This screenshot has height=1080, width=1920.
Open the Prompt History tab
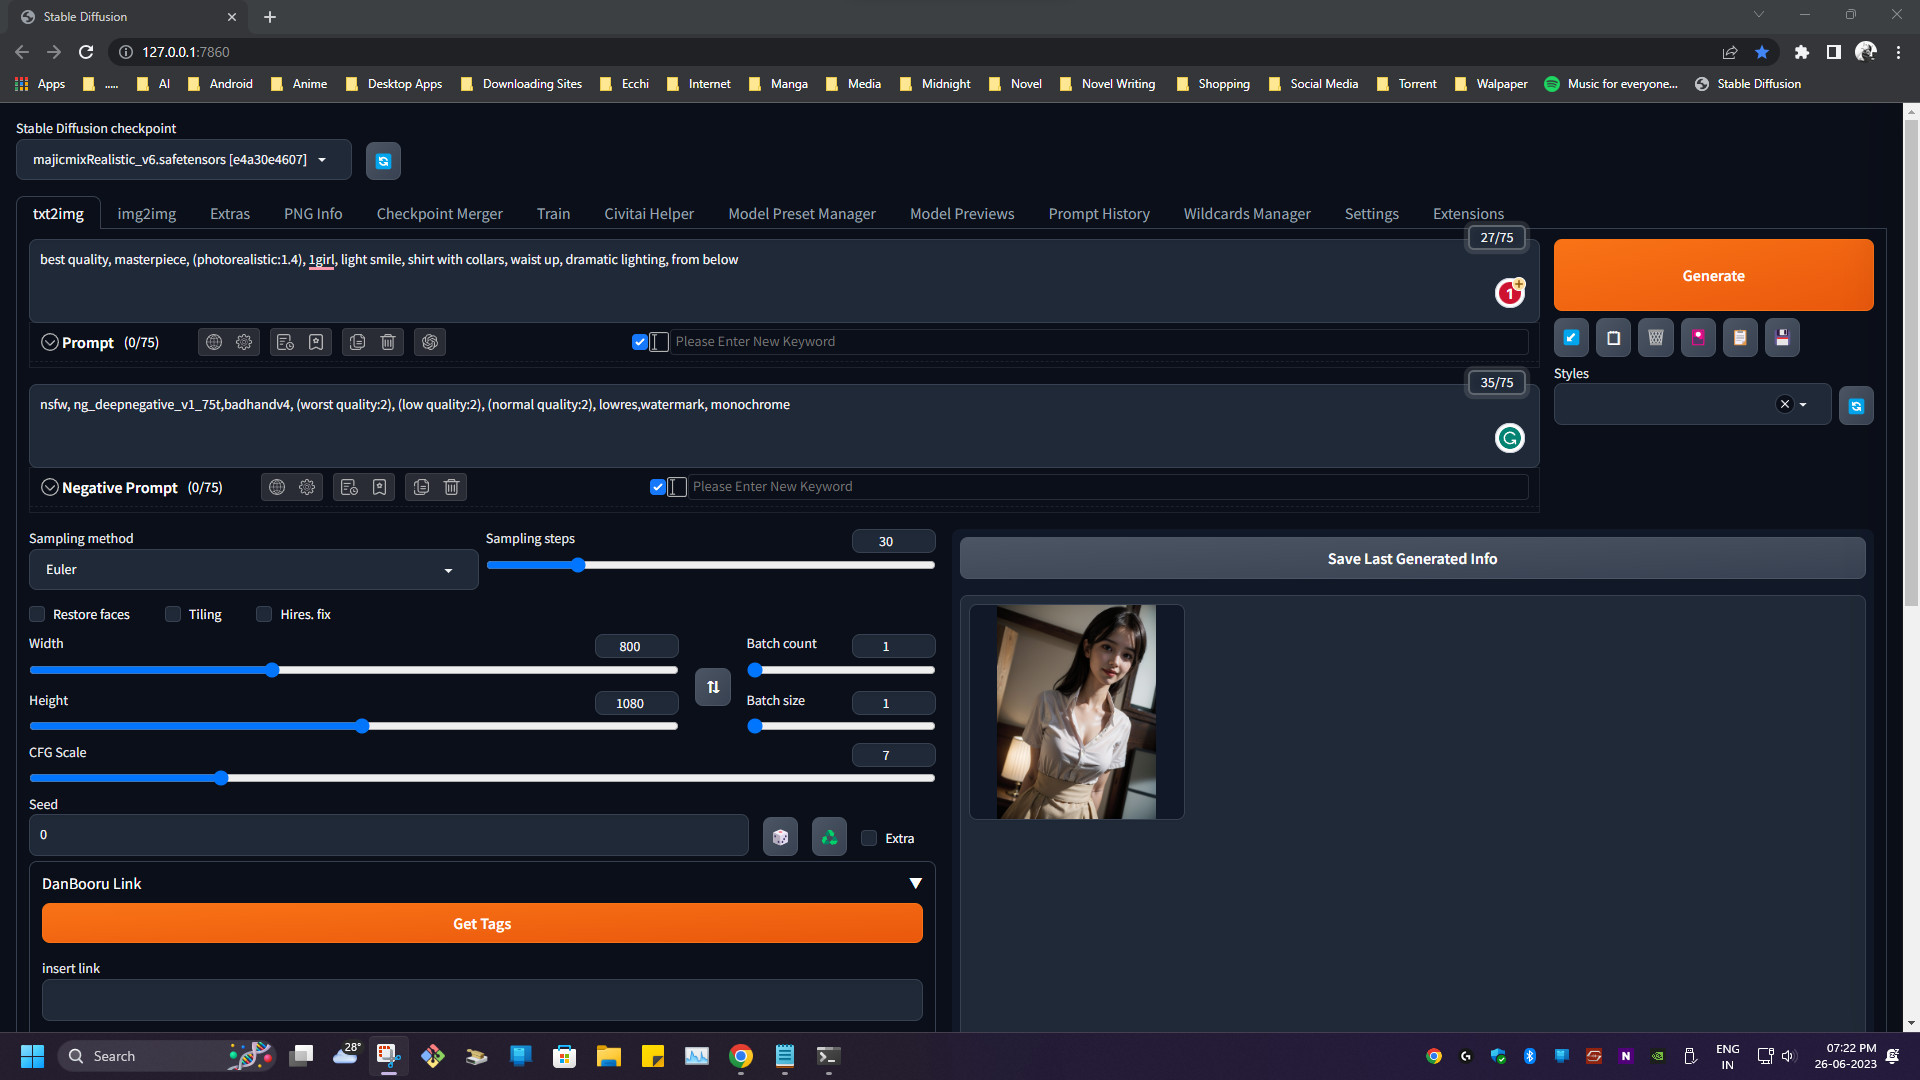[x=1098, y=213]
